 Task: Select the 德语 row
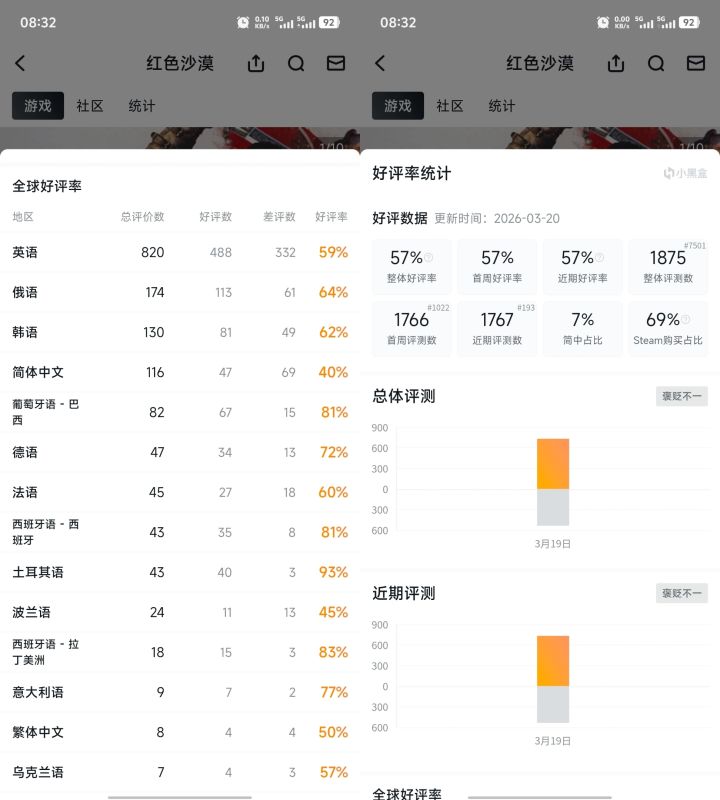tap(180, 452)
